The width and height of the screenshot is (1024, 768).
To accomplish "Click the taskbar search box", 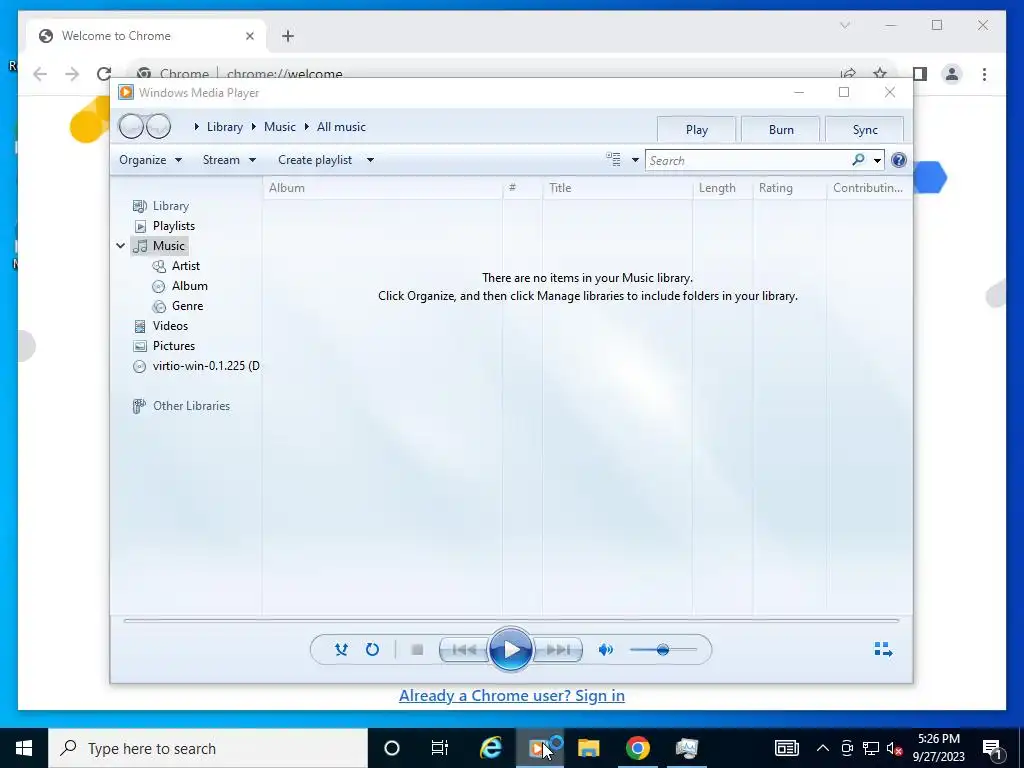I will pyautogui.click(x=208, y=748).
